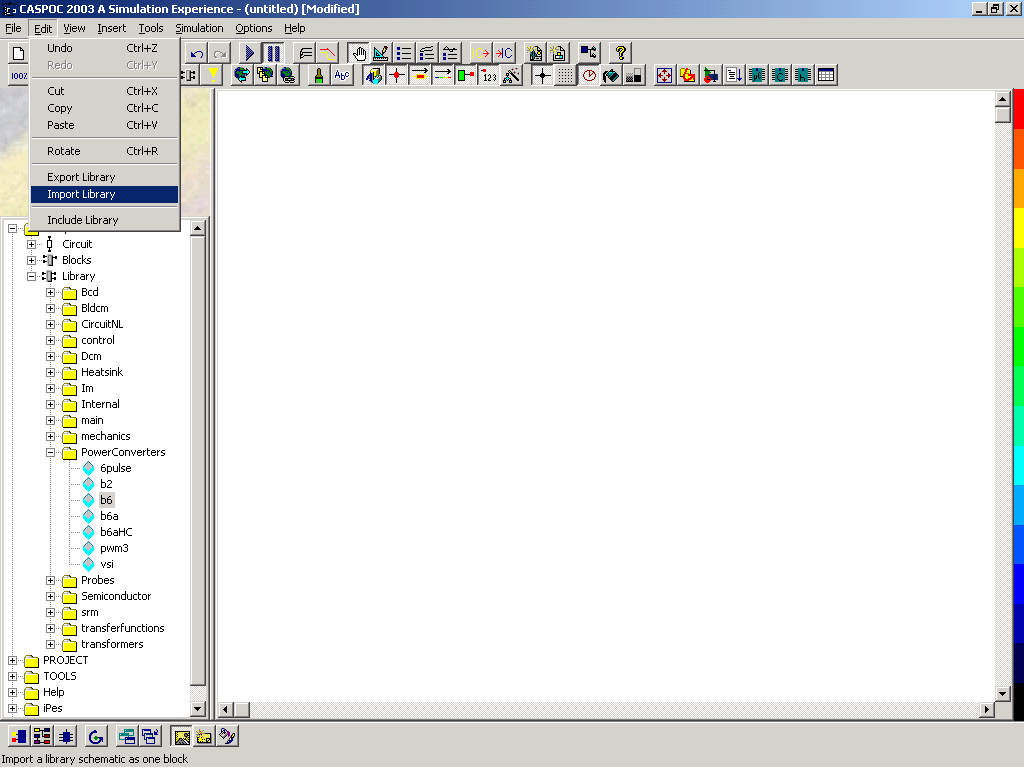Select the green paintbrush tool

pos(319,75)
